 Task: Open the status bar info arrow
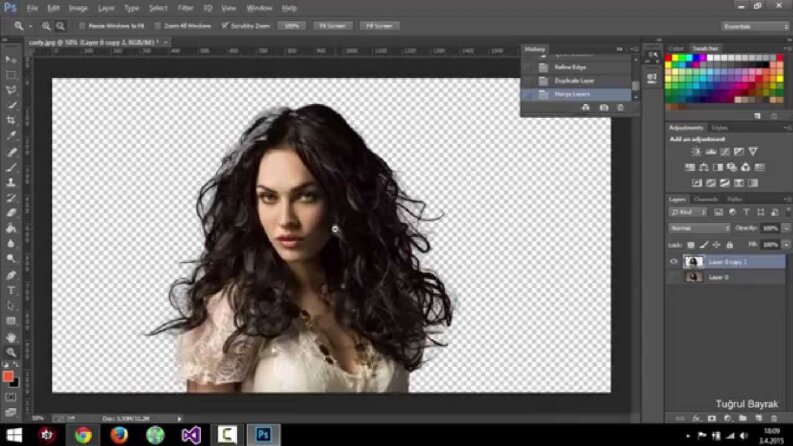(x=179, y=419)
